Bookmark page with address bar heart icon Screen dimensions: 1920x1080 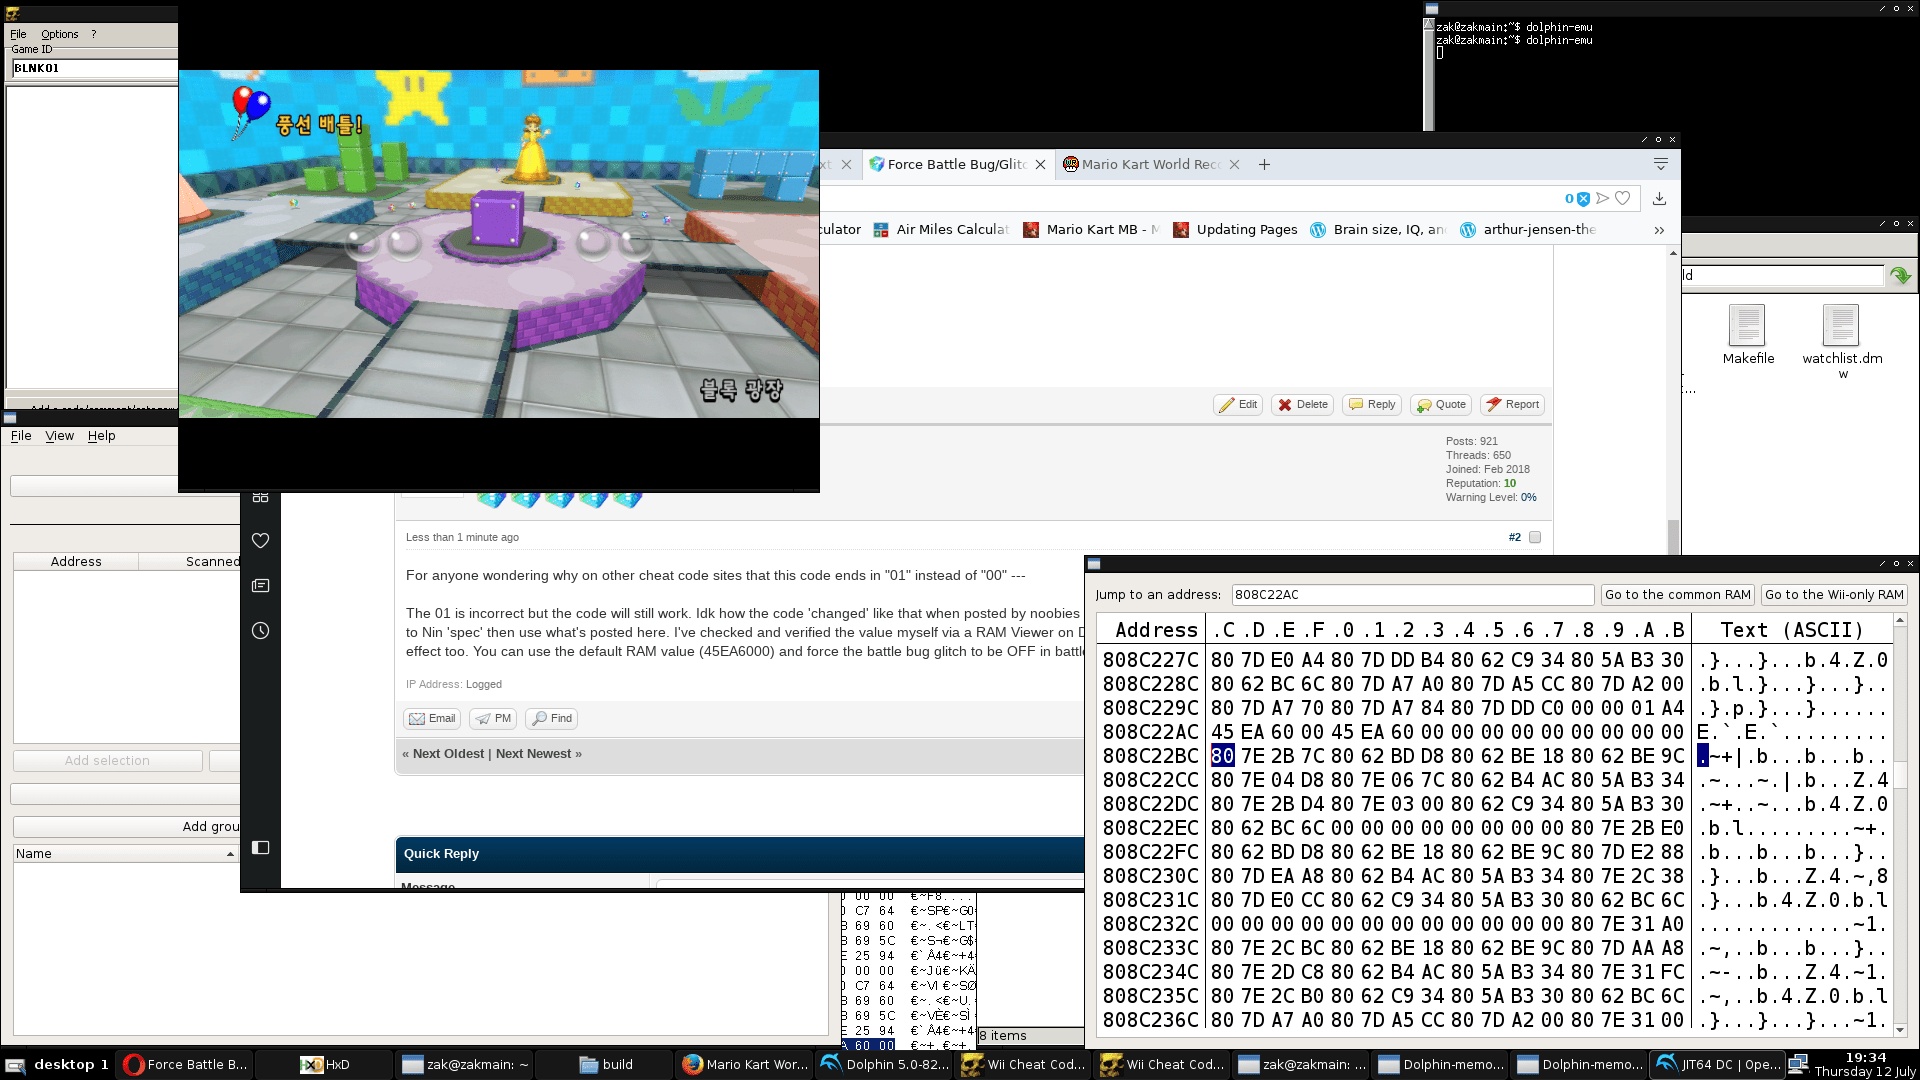pyautogui.click(x=1623, y=199)
